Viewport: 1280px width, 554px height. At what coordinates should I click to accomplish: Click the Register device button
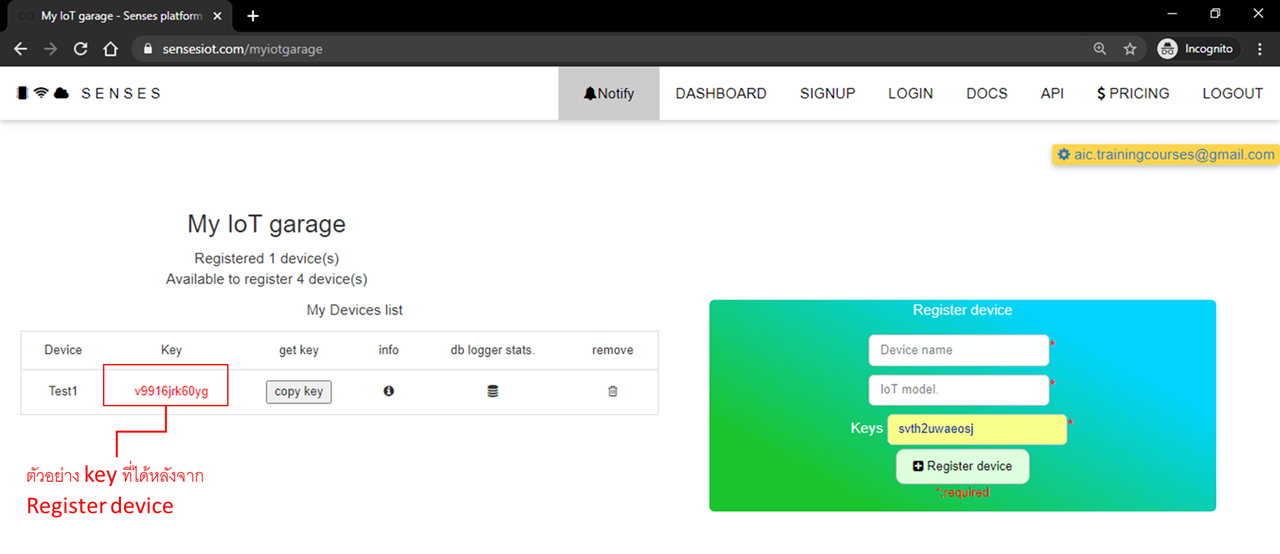tap(962, 466)
